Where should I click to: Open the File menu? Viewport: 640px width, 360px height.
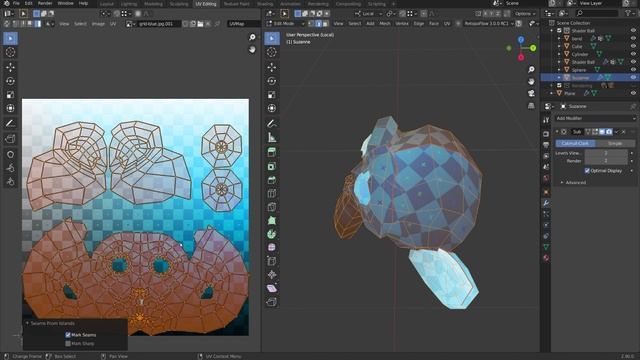[x=16, y=3]
